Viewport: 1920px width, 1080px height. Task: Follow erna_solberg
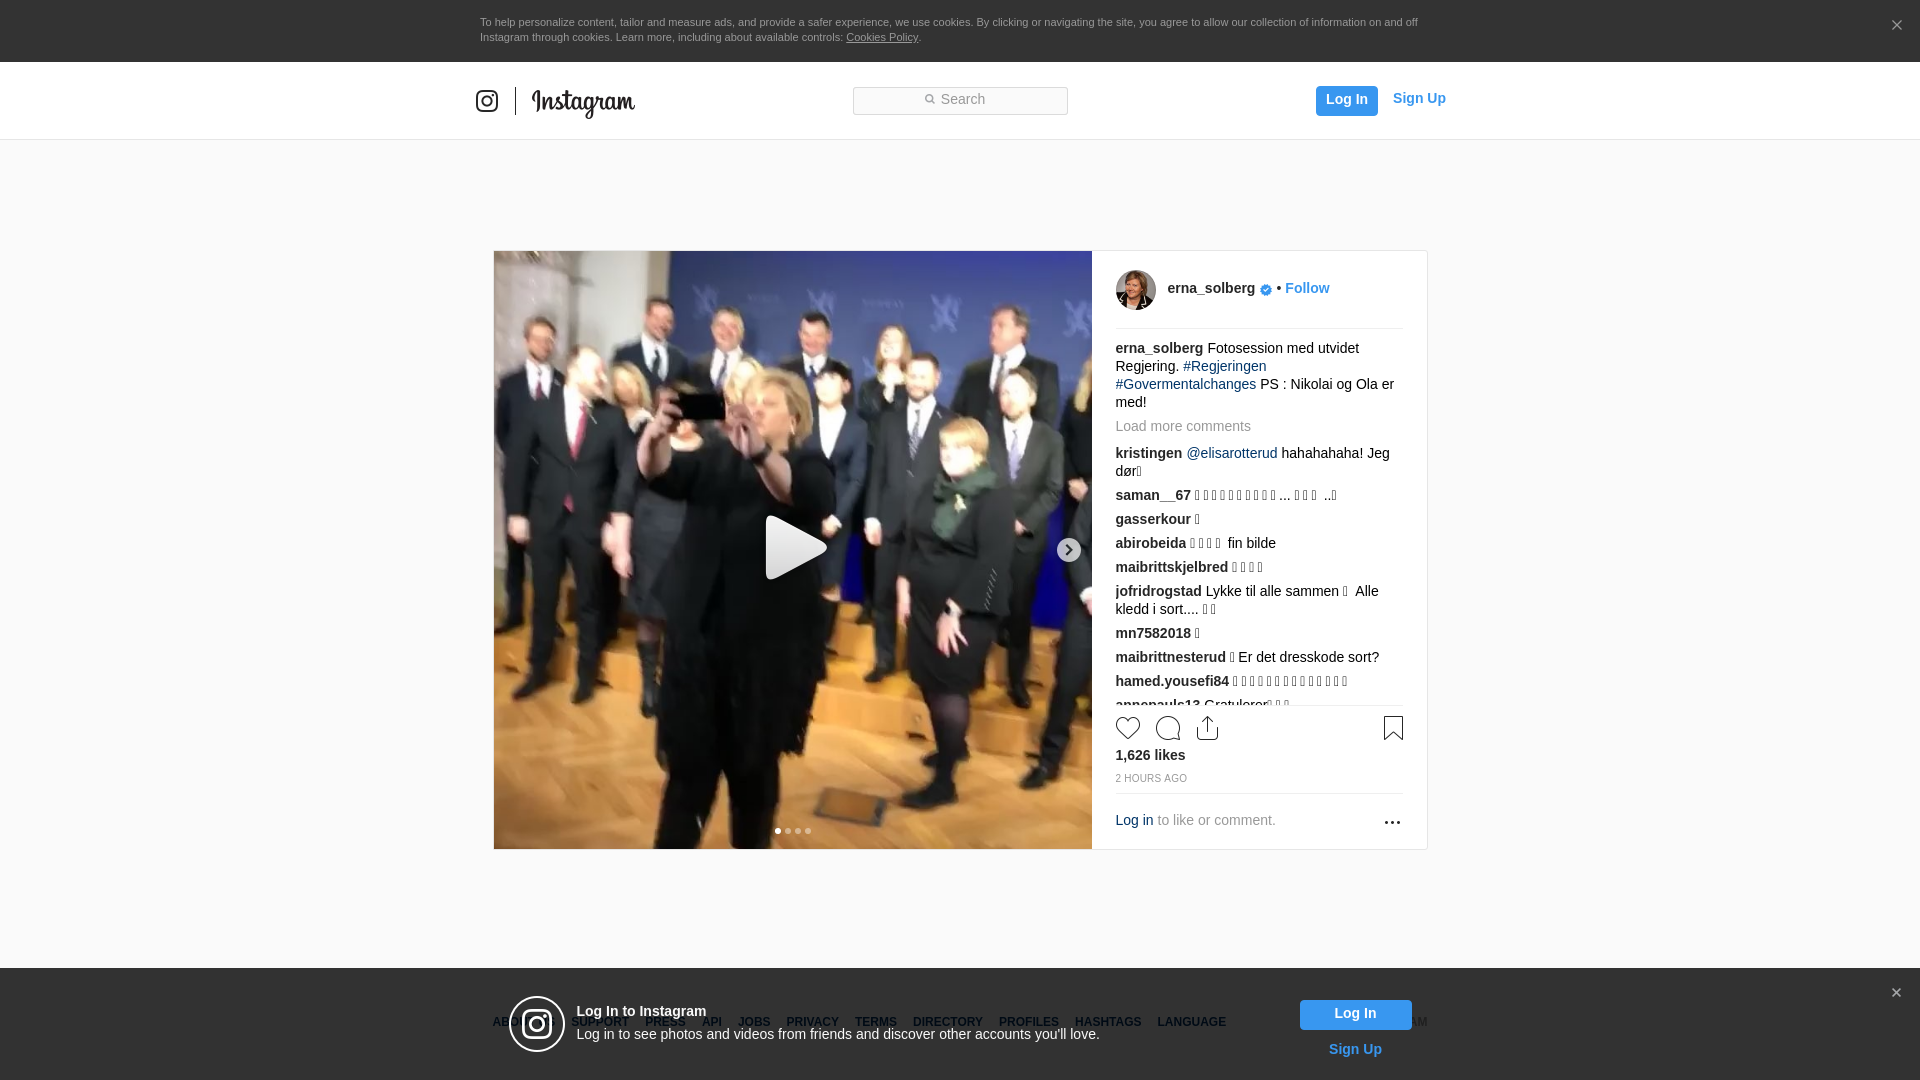click(x=1307, y=288)
